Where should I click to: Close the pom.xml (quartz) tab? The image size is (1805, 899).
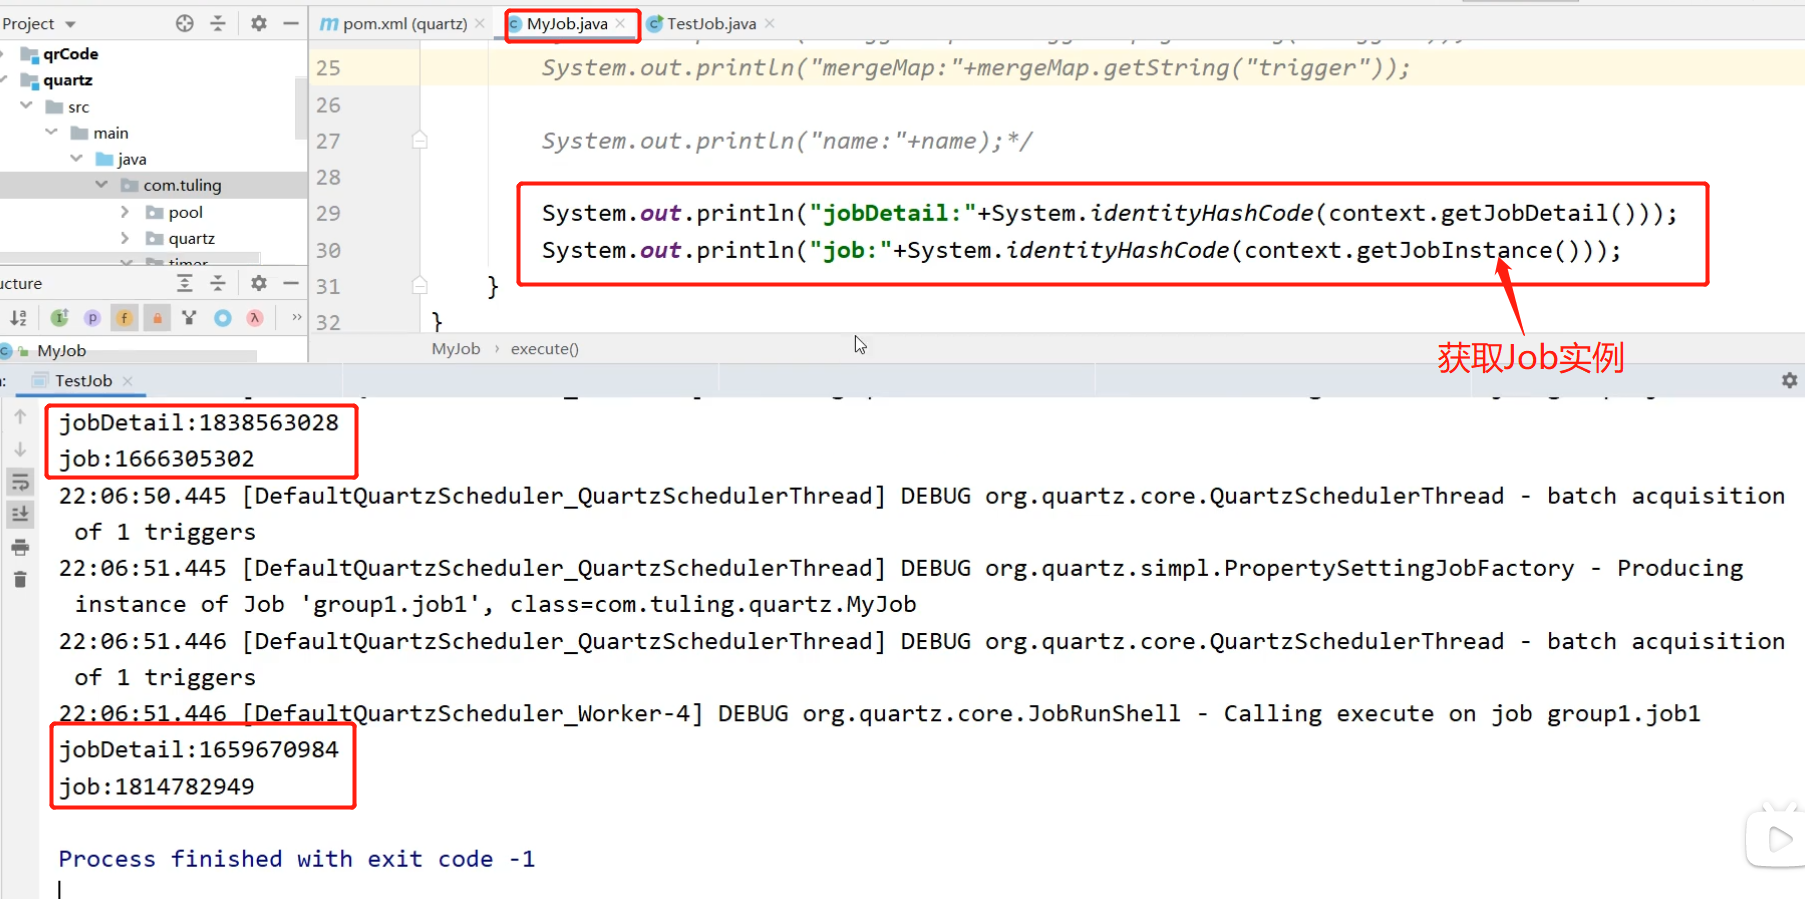480,23
